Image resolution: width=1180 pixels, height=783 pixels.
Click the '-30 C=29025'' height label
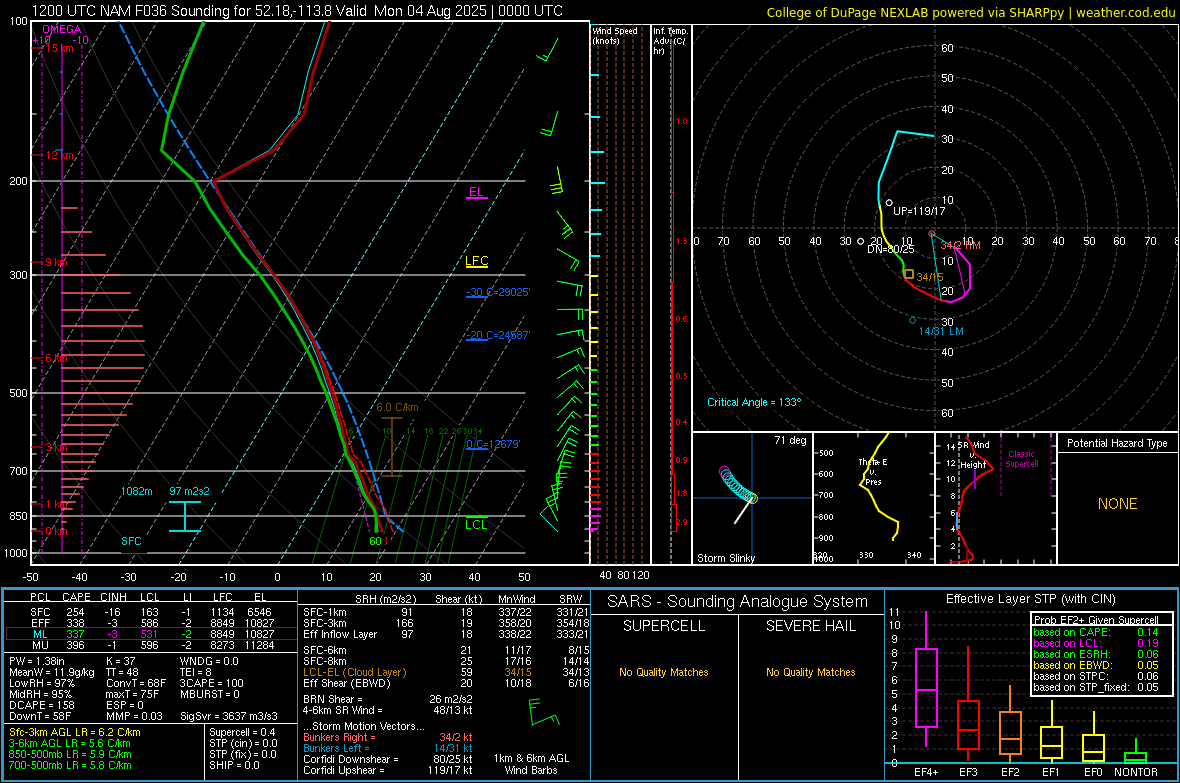[x=498, y=292]
